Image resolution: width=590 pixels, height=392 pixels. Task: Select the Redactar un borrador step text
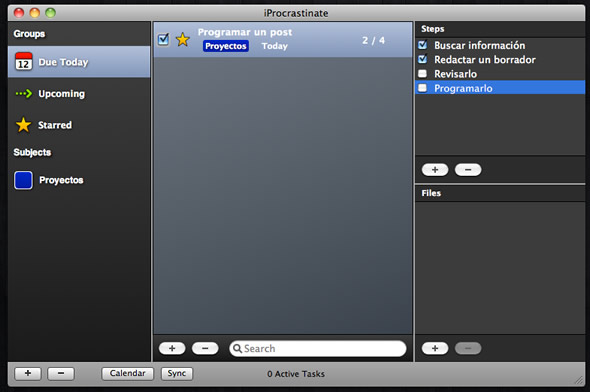point(485,60)
